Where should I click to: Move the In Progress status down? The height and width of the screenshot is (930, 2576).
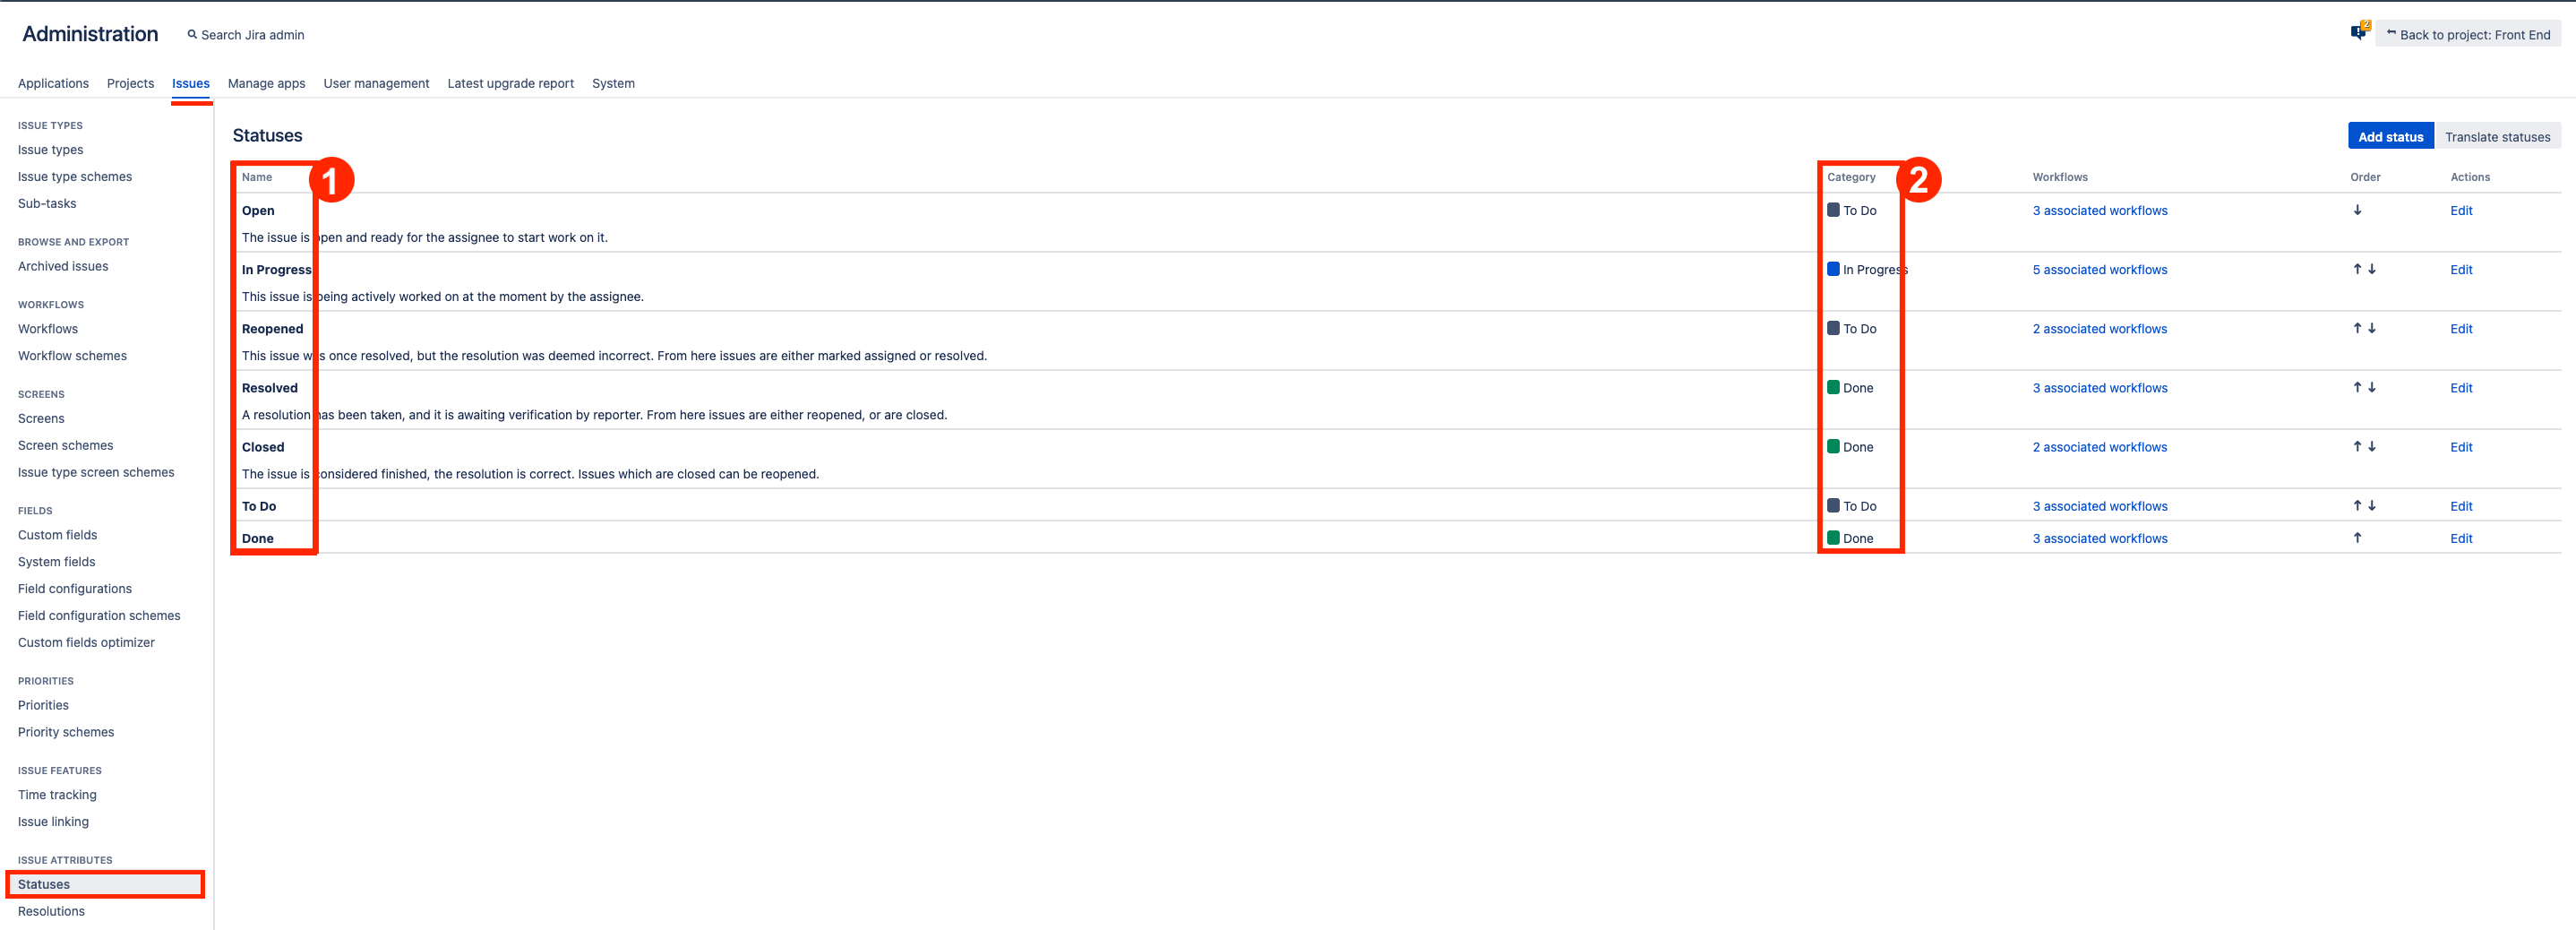point(2371,269)
